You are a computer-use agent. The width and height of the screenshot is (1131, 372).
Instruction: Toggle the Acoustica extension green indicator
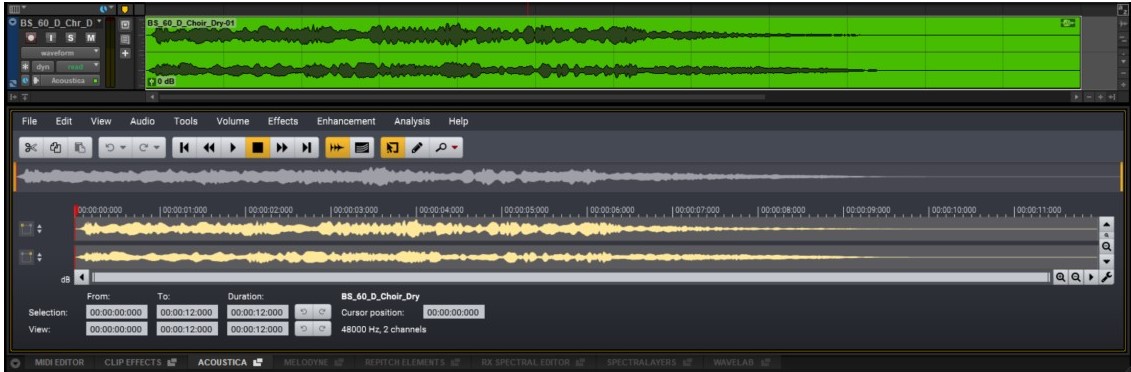95,81
